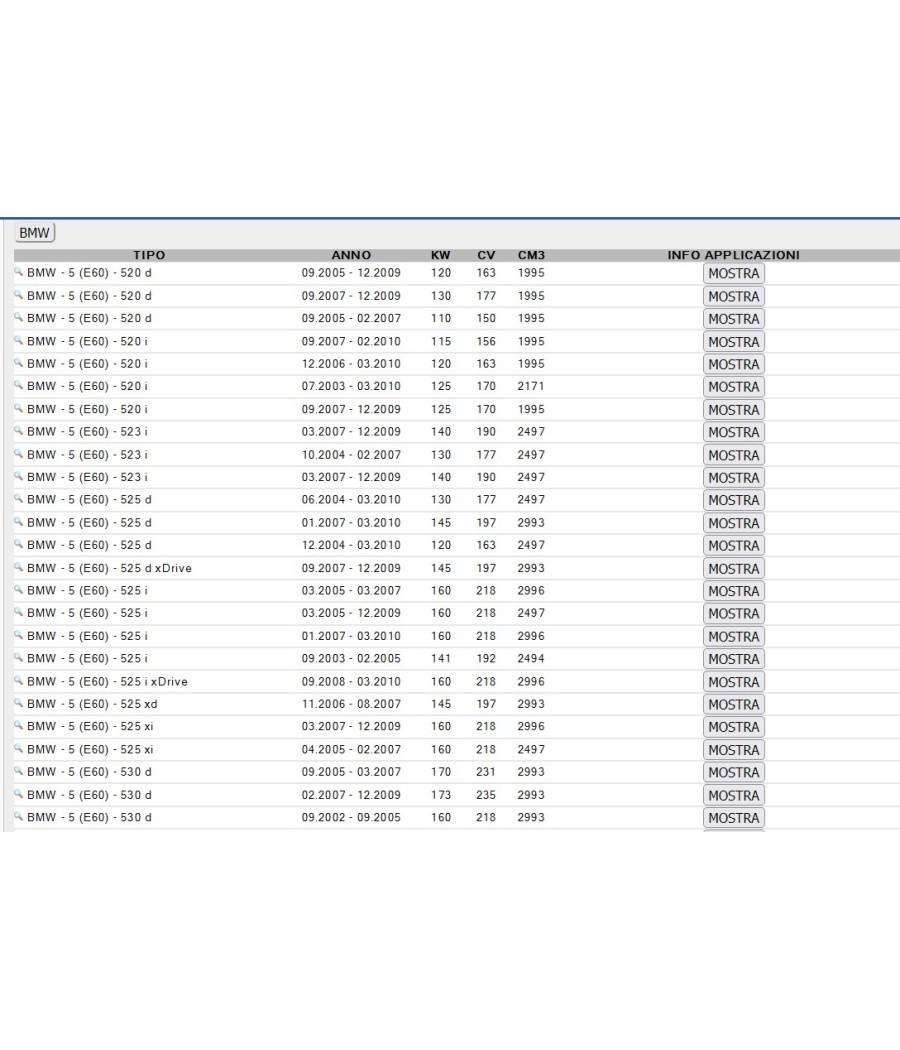
Task: Show applications for 520 d 130 kW
Action: coord(733,296)
